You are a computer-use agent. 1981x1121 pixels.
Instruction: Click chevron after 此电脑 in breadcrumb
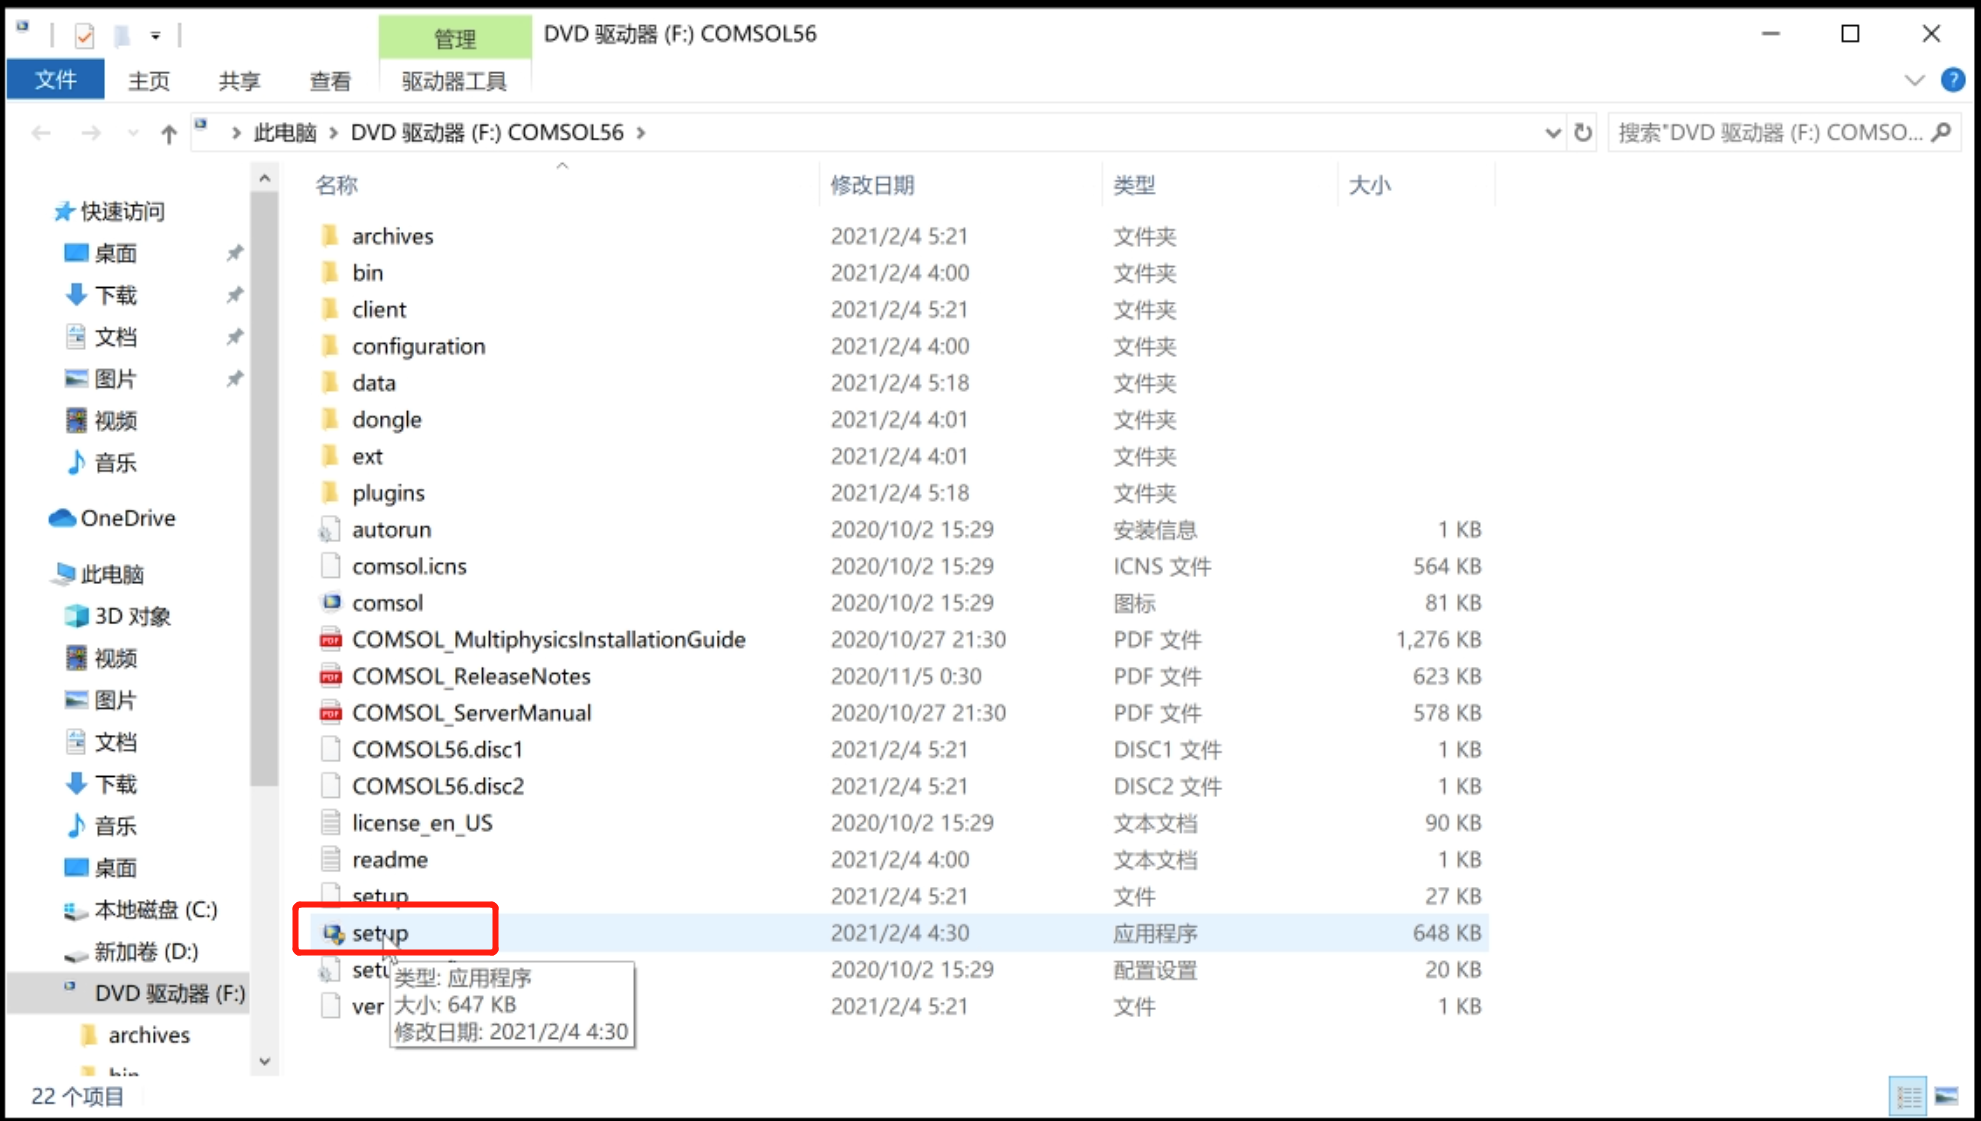(333, 133)
